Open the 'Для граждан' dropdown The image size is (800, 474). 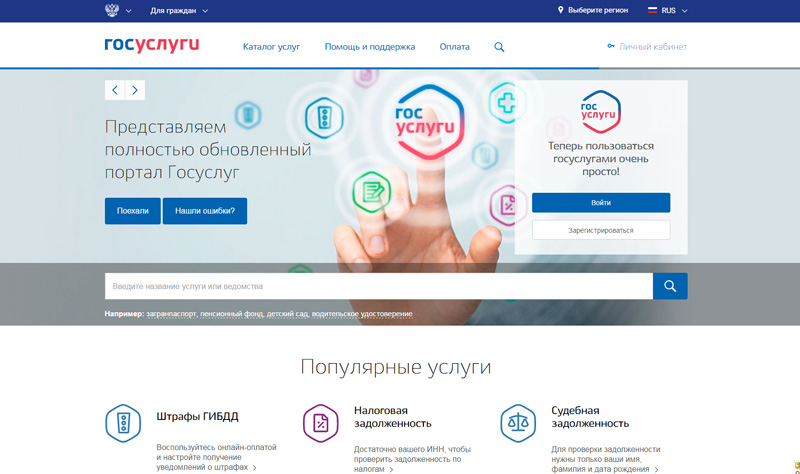click(x=179, y=11)
